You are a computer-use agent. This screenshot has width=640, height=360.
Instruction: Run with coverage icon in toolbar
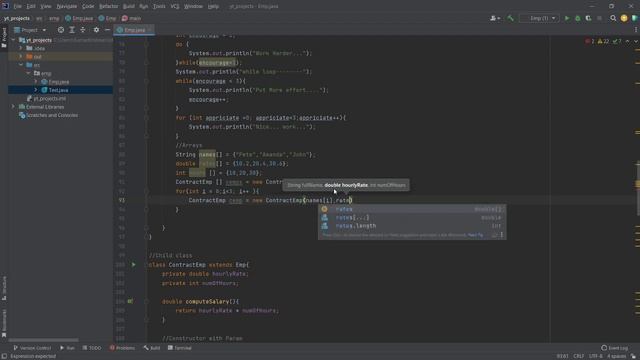pos(588,18)
